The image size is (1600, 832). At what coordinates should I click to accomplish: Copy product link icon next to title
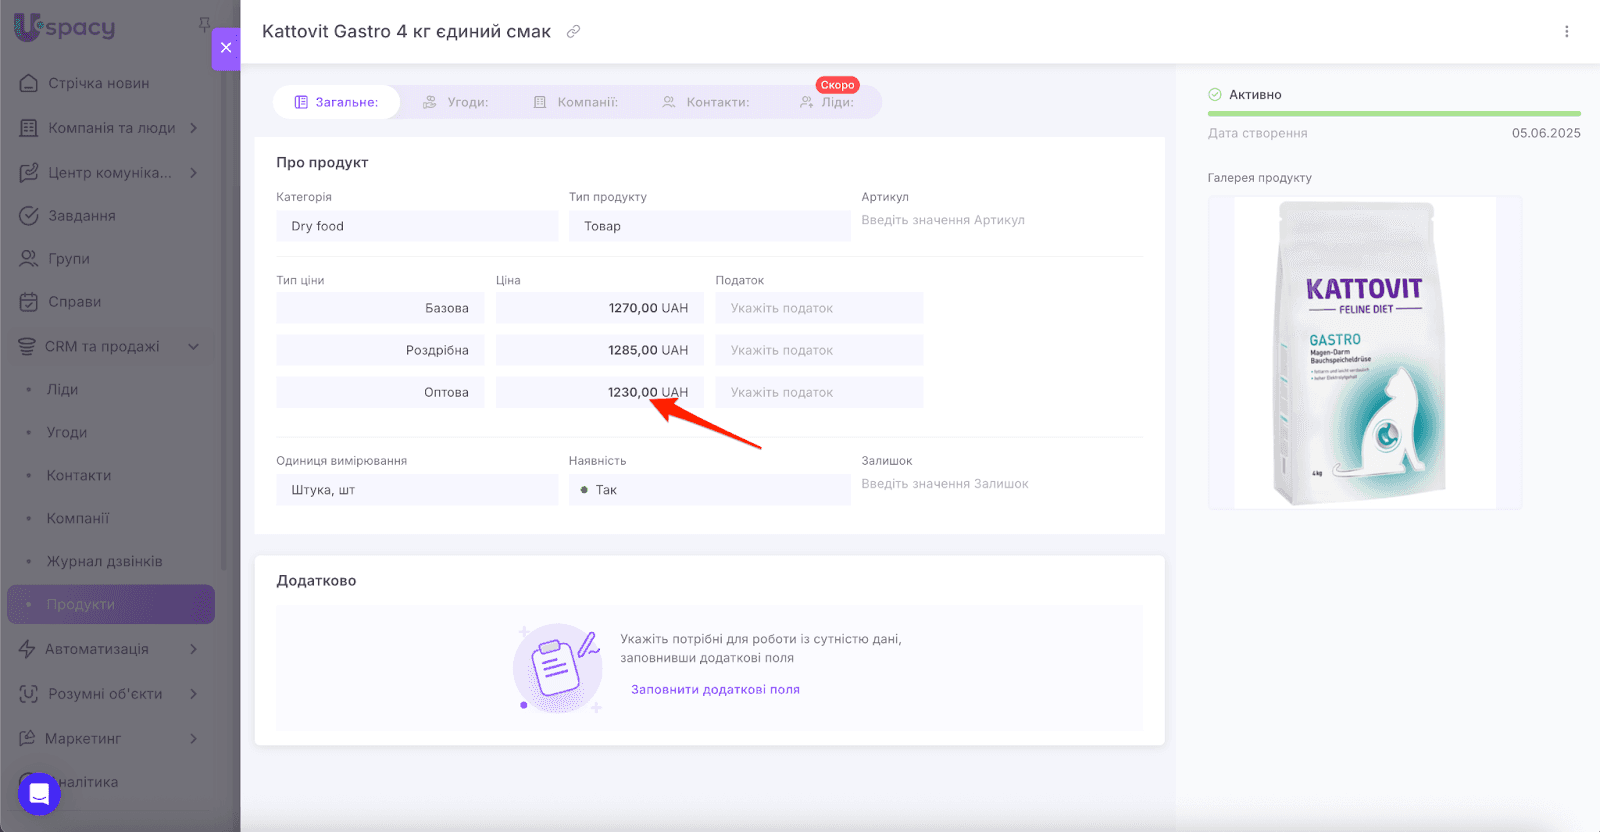(x=573, y=32)
